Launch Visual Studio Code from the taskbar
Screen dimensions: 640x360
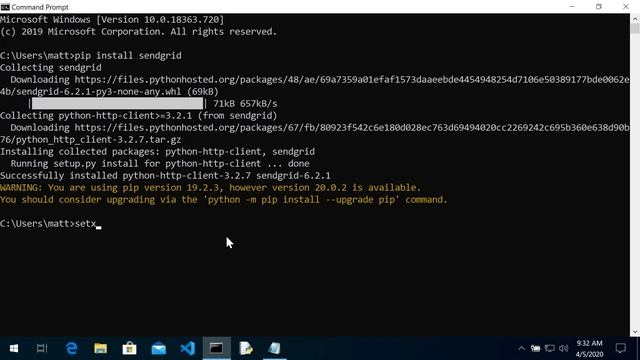[188, 348]
